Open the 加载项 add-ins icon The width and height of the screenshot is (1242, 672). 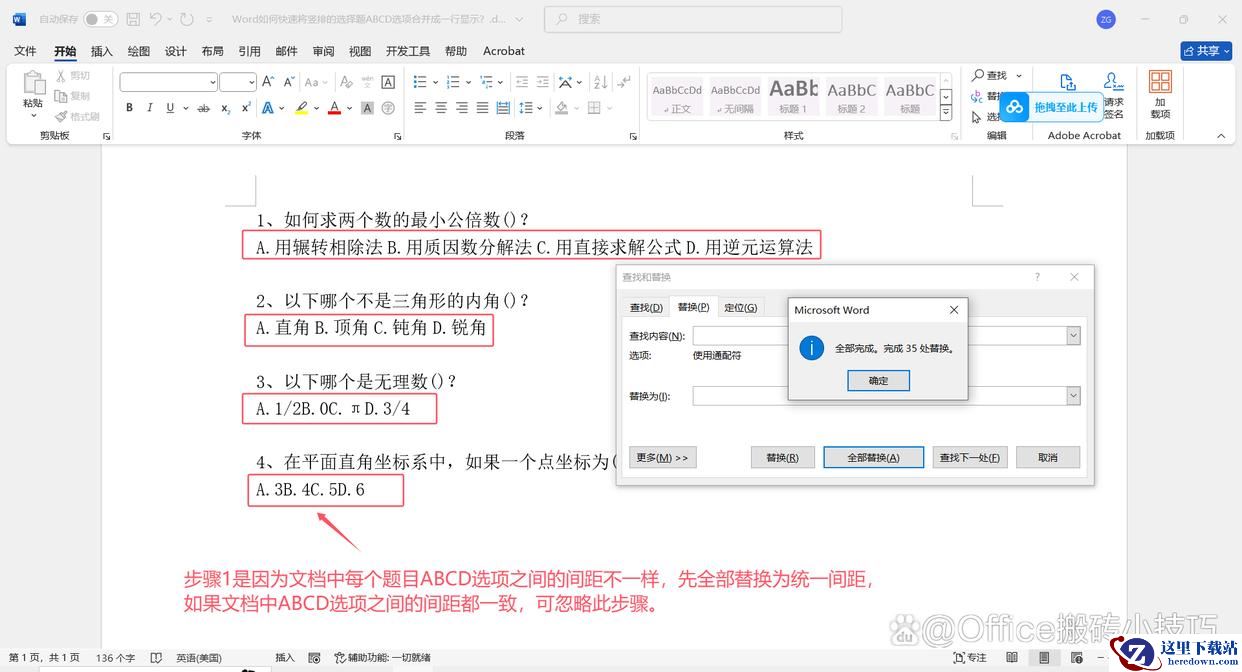1160,93
